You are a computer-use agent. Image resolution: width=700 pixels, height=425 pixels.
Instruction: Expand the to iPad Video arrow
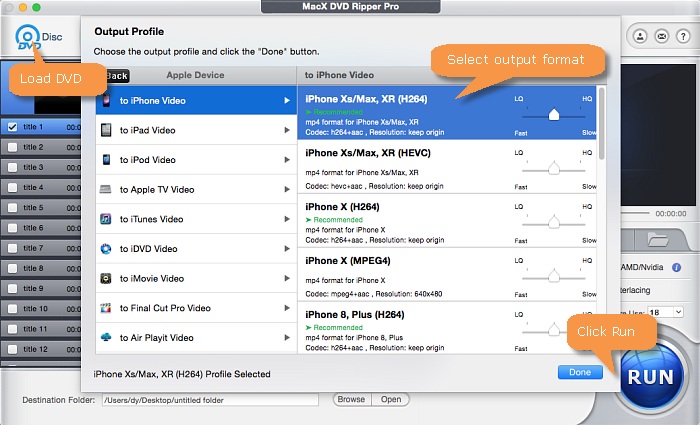[x=287, y=130]
